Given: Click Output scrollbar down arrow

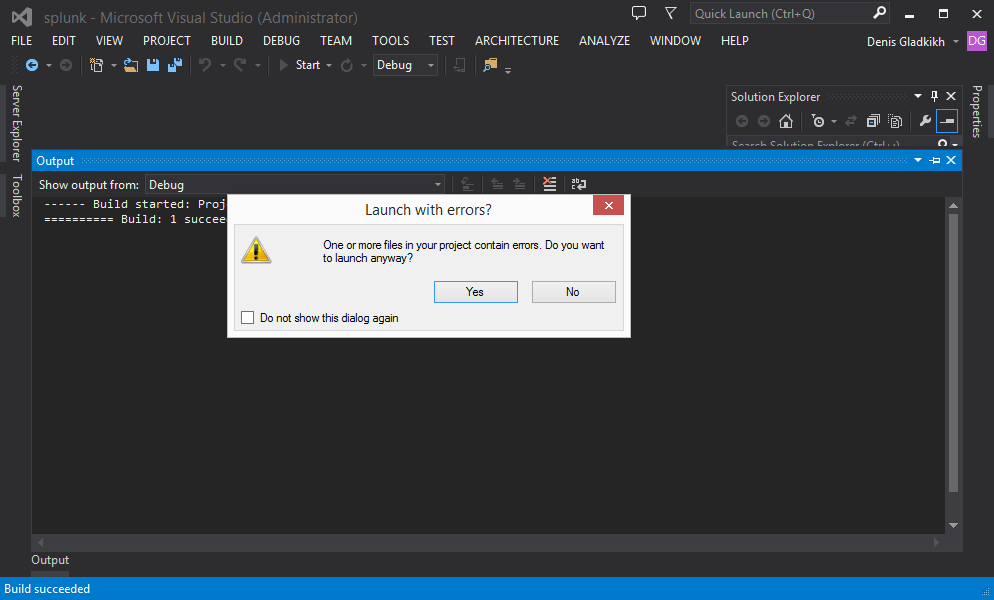Looking at the screenshot, I should coord(953,525).
